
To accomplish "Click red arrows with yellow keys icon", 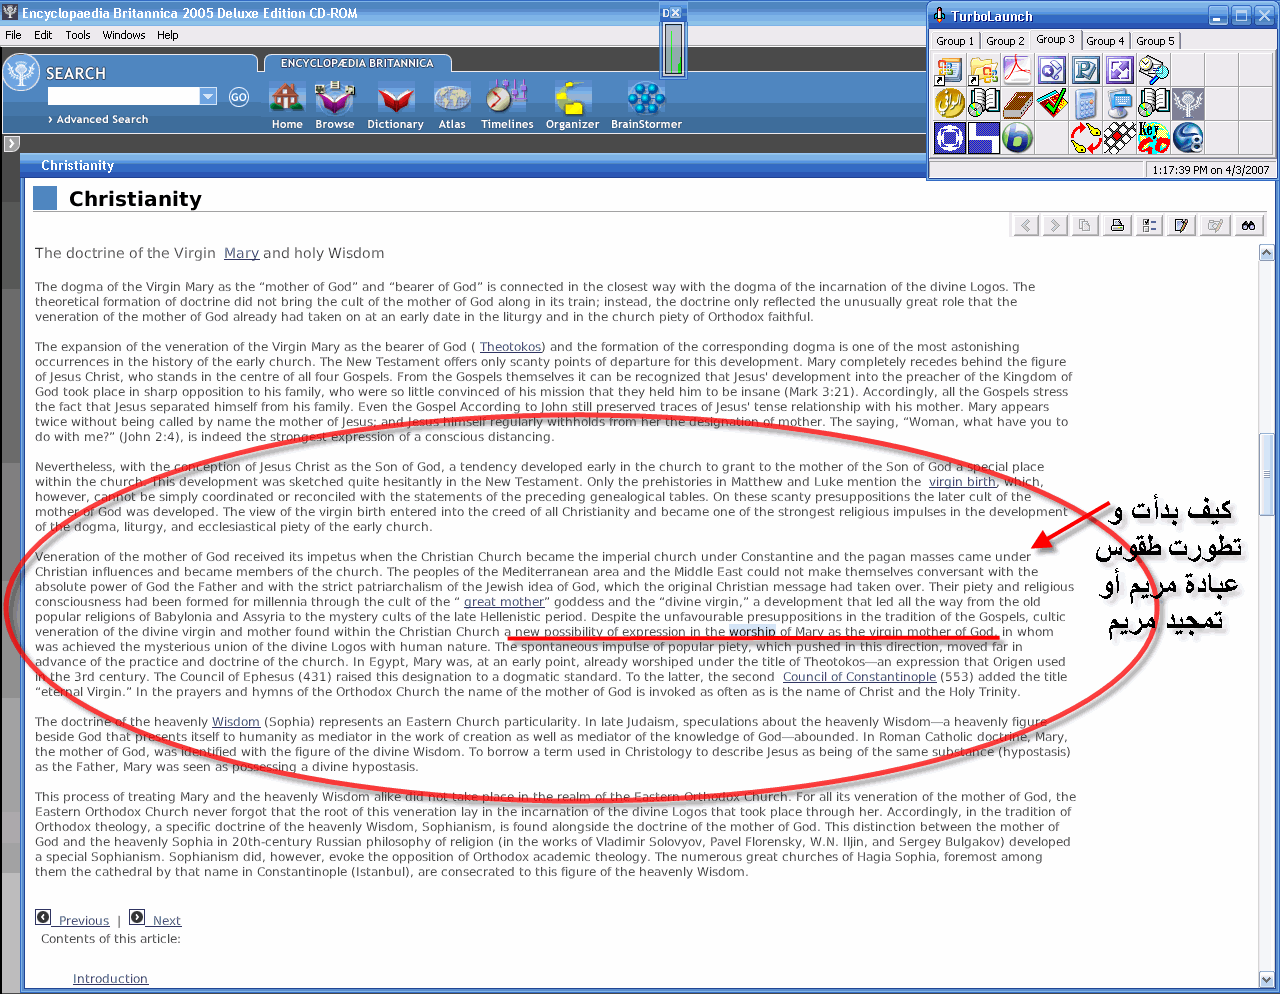I will point(1085,138).
